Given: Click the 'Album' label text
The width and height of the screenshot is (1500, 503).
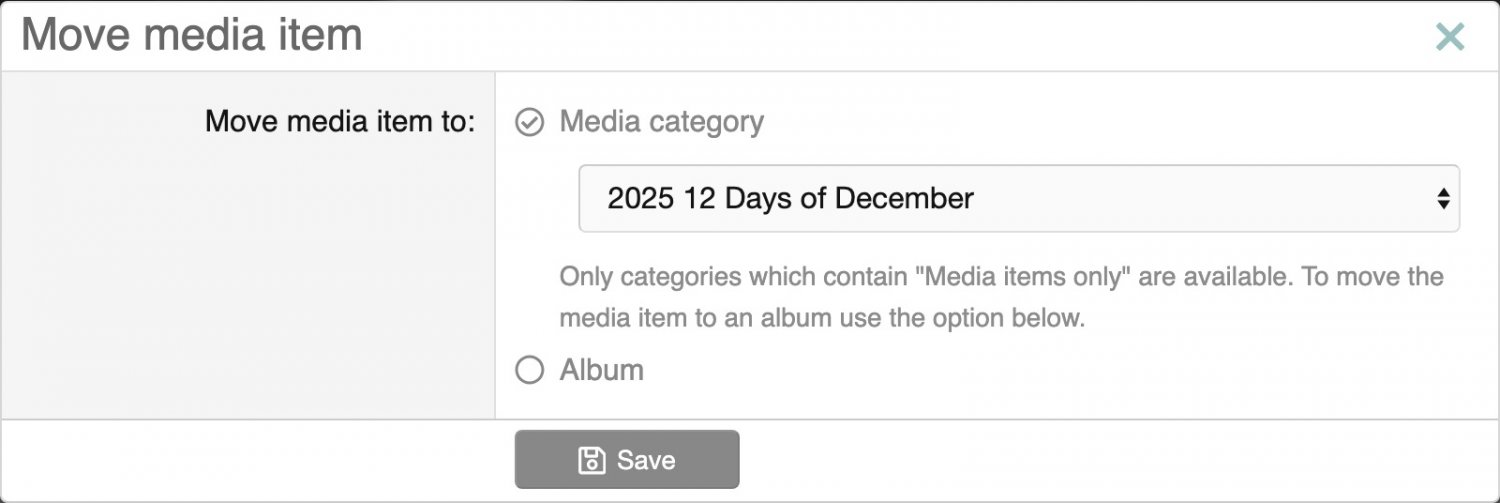Looking at the screenshot, I should [601, 370].
